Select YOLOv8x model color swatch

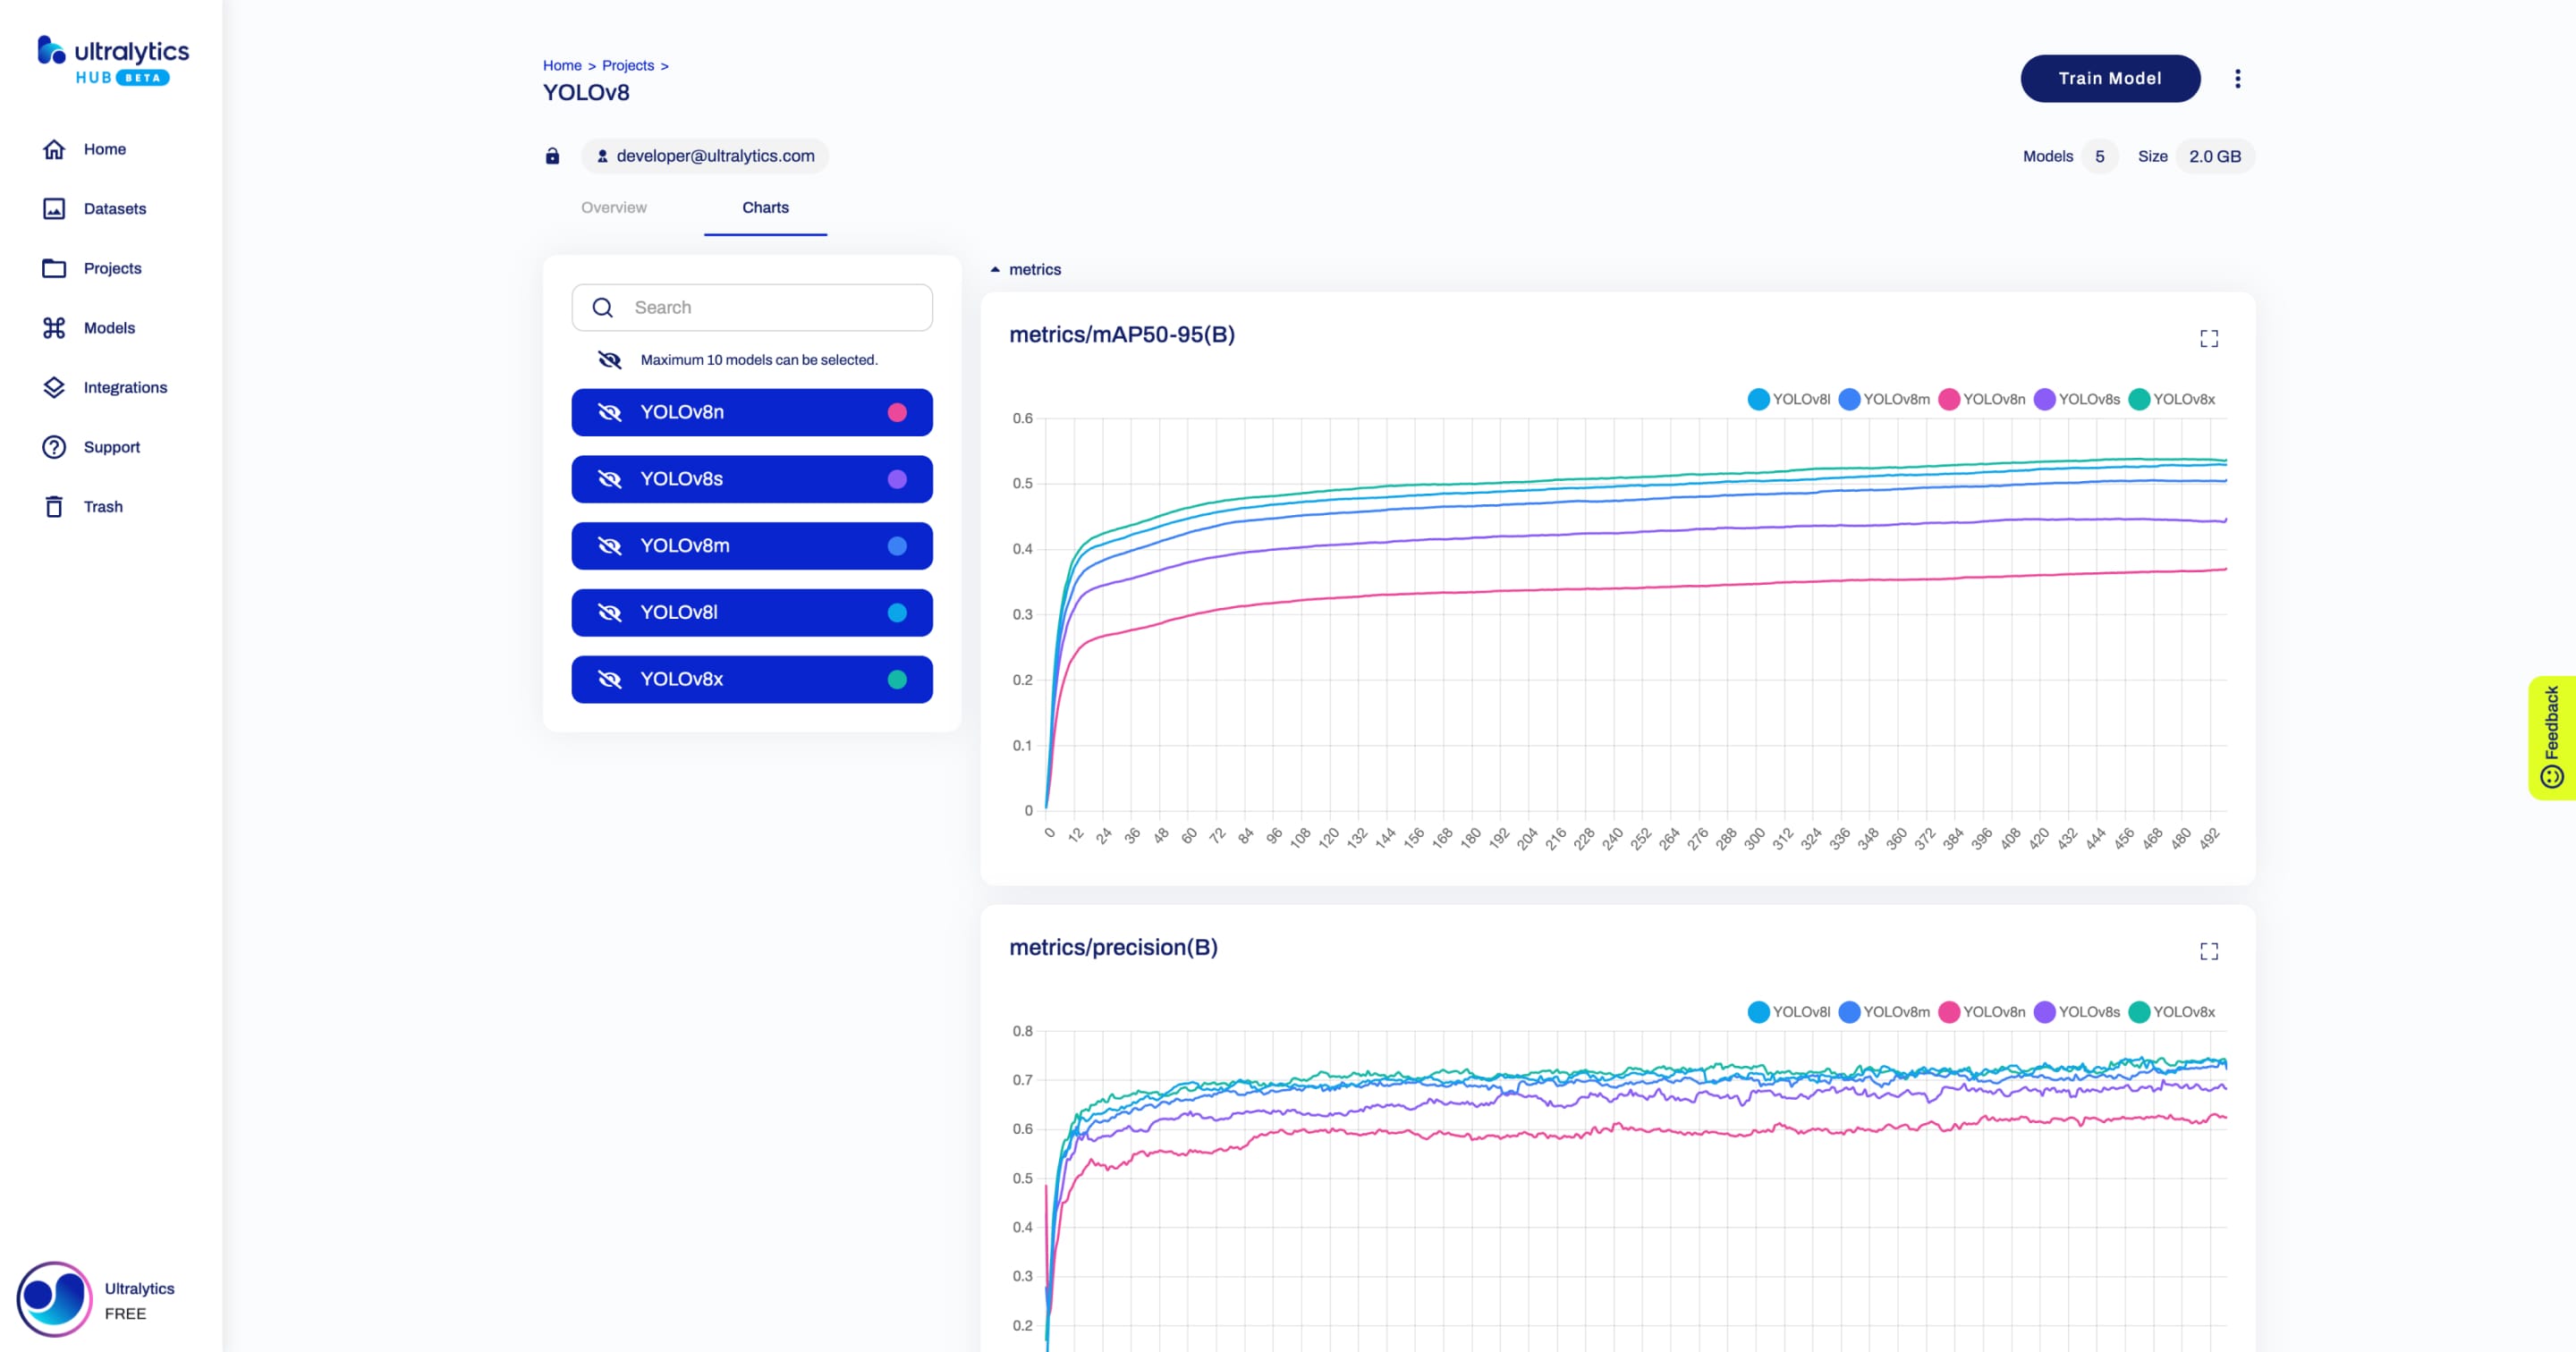[x=898, y=678]
